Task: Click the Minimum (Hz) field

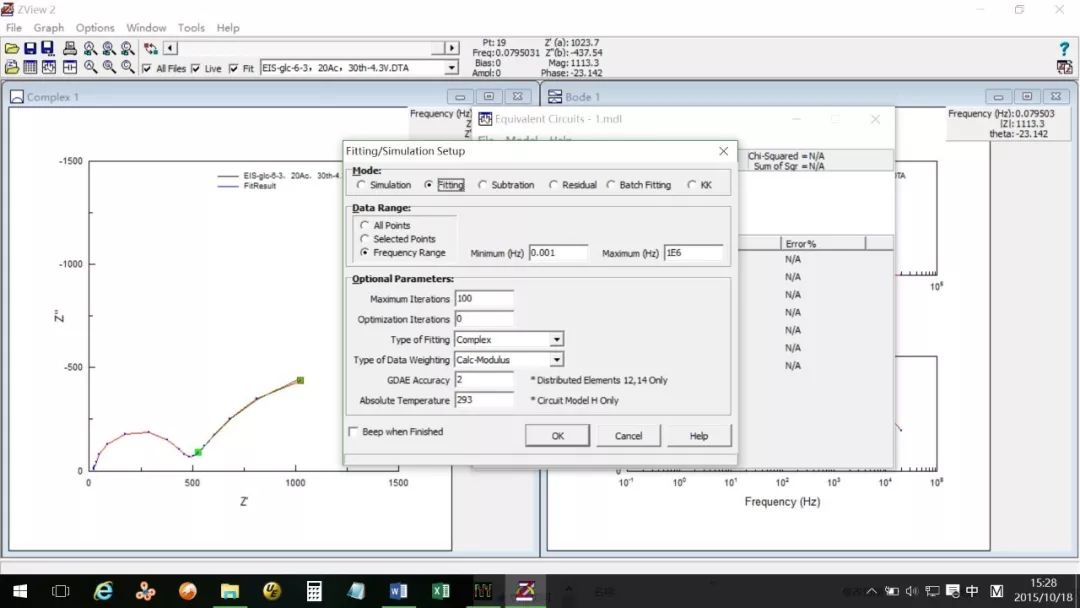Action: [x=558, y=253]
